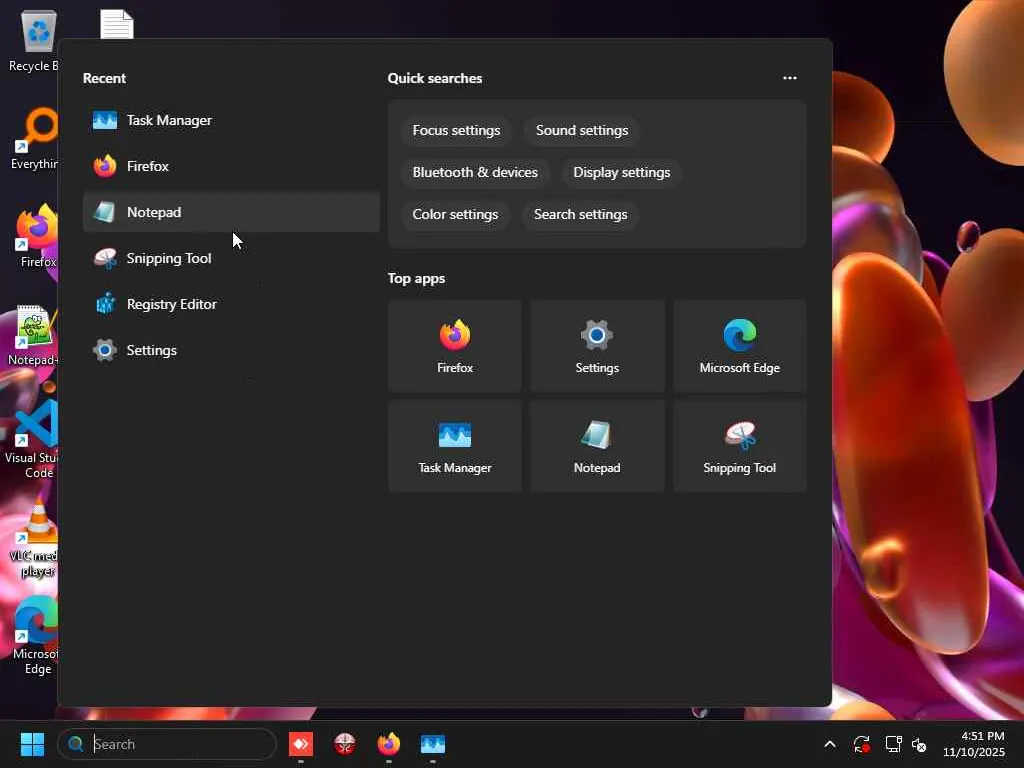Open Settings from the Recent list

(x=231, y=350)
